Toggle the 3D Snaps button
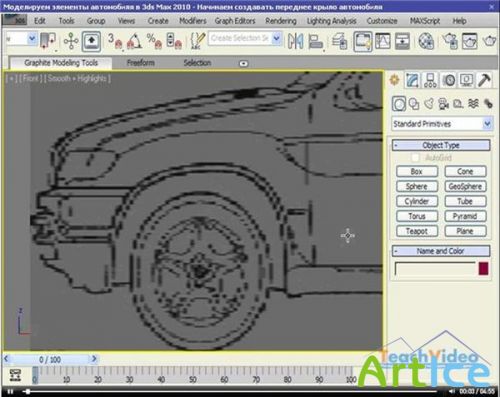Image resolution: width=500 pixels, height=397 pixels. tap(115, 41)
